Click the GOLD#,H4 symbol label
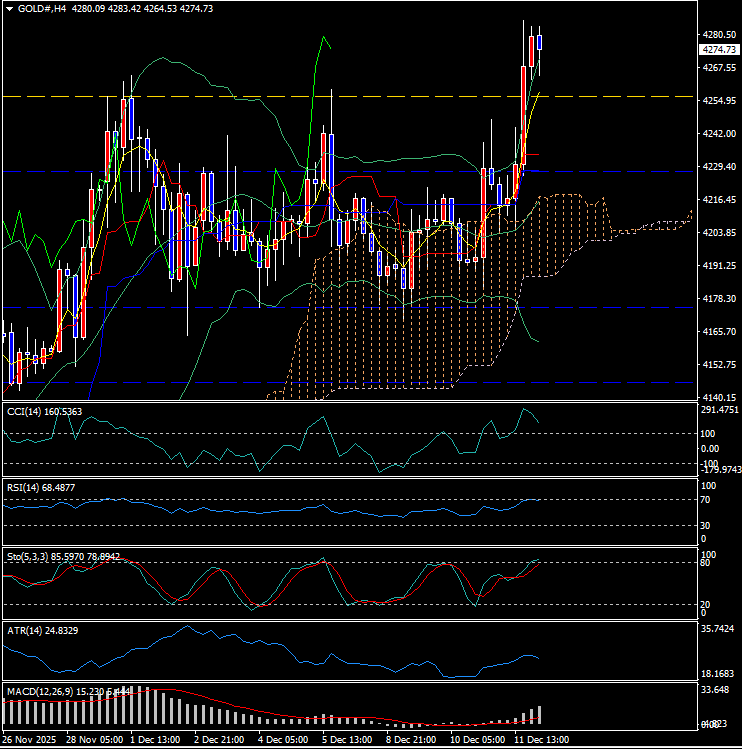This screenshot has height=749, width=742. point(39,8)
